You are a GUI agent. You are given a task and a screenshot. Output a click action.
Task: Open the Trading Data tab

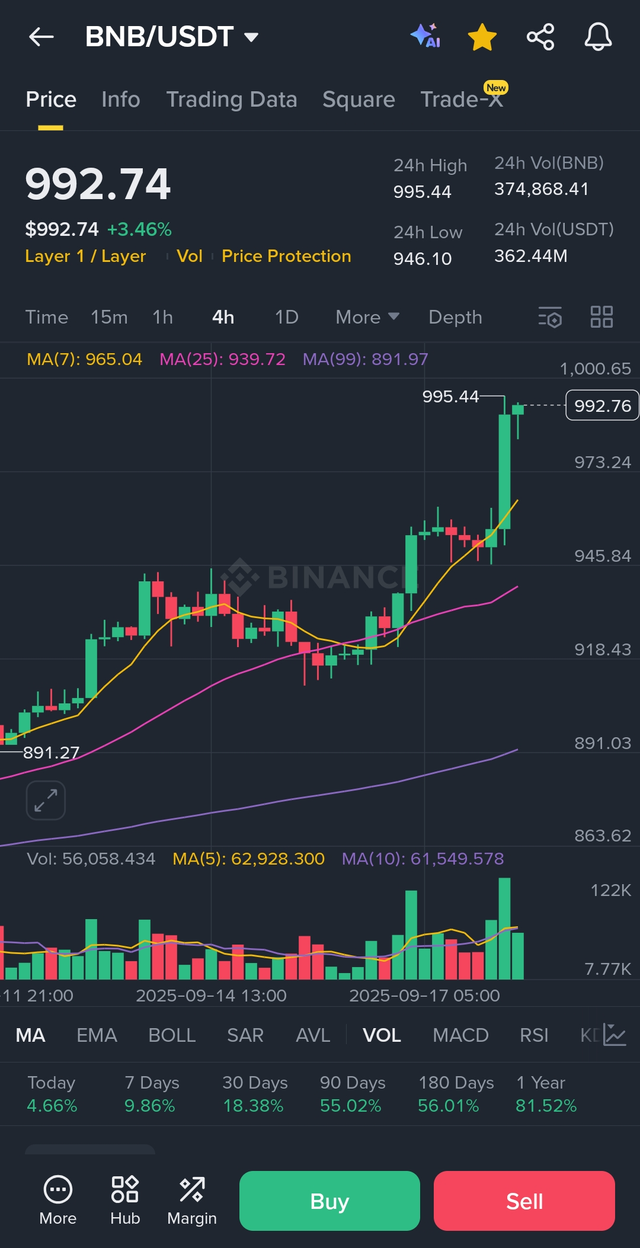pos(231,99)
